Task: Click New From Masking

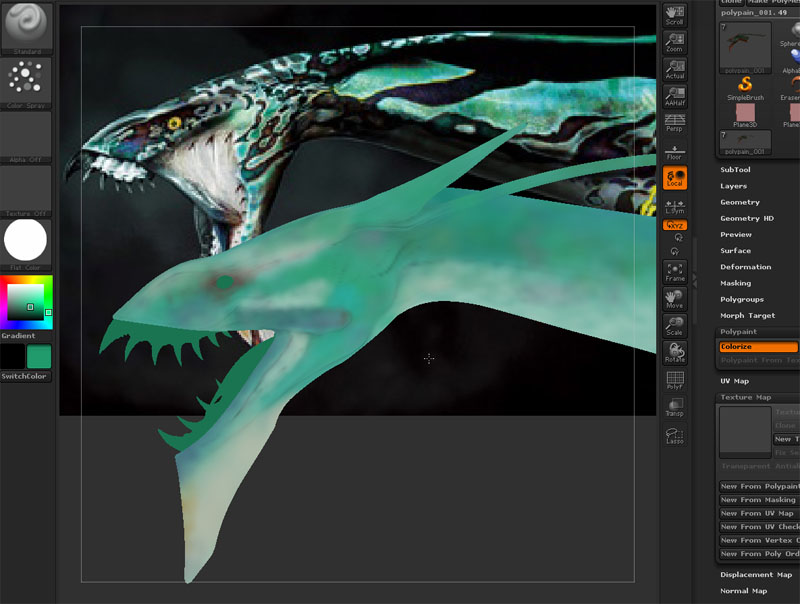Action: click(x=759, y=500)
